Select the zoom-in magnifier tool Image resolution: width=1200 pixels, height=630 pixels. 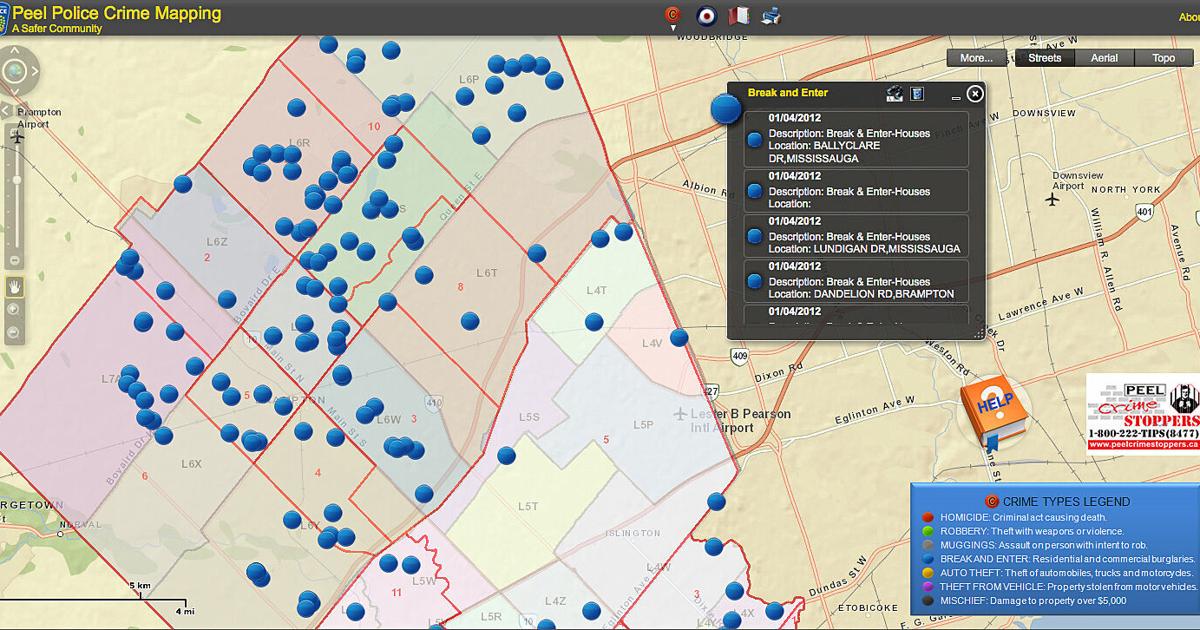14,309
